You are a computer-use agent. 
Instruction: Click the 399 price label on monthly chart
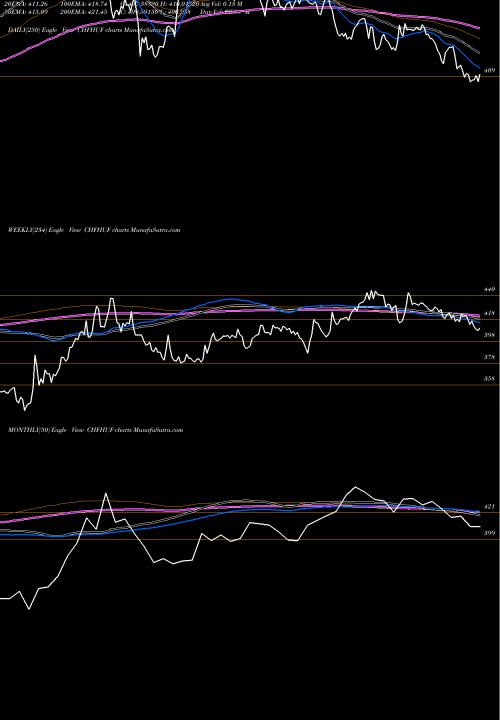point(489,533)
